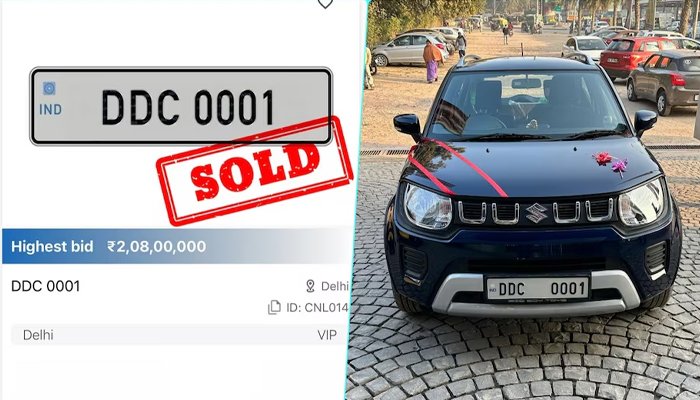Click the Suzuki logo on the car grille
This screenshot has height=400, width=700.
tap(536, 213)
